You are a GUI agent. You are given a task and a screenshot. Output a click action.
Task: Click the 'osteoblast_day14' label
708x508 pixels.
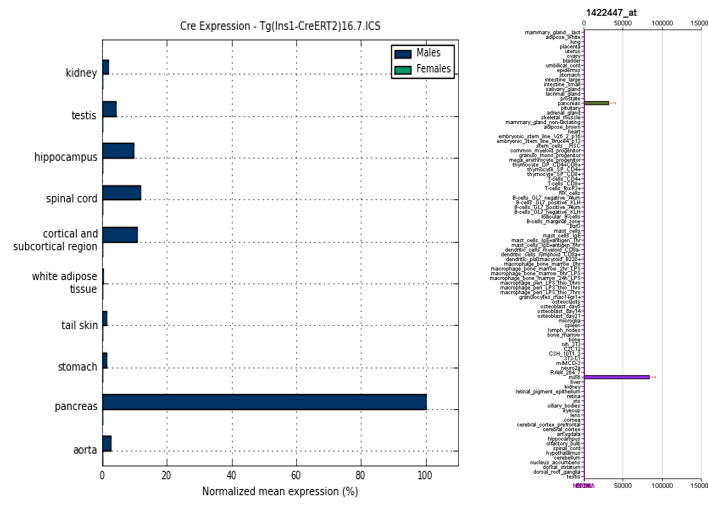[559, 311]
